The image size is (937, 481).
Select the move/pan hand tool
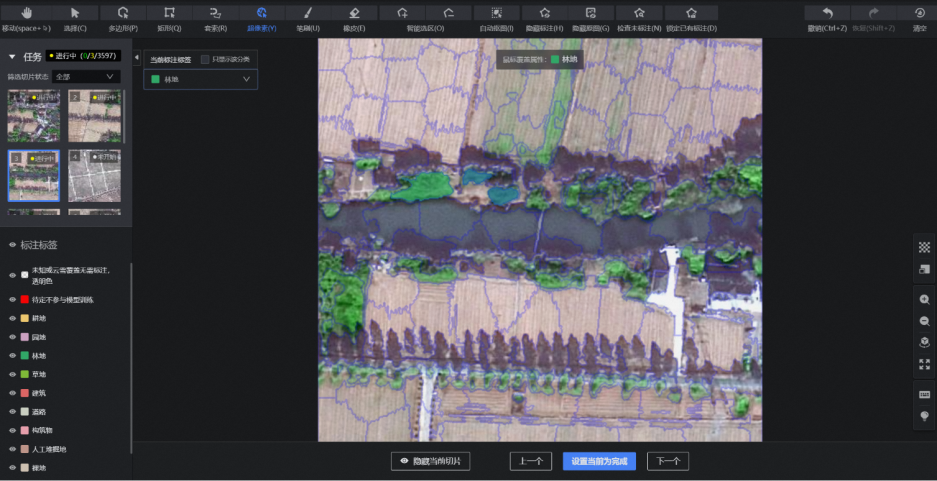(27, 14)
